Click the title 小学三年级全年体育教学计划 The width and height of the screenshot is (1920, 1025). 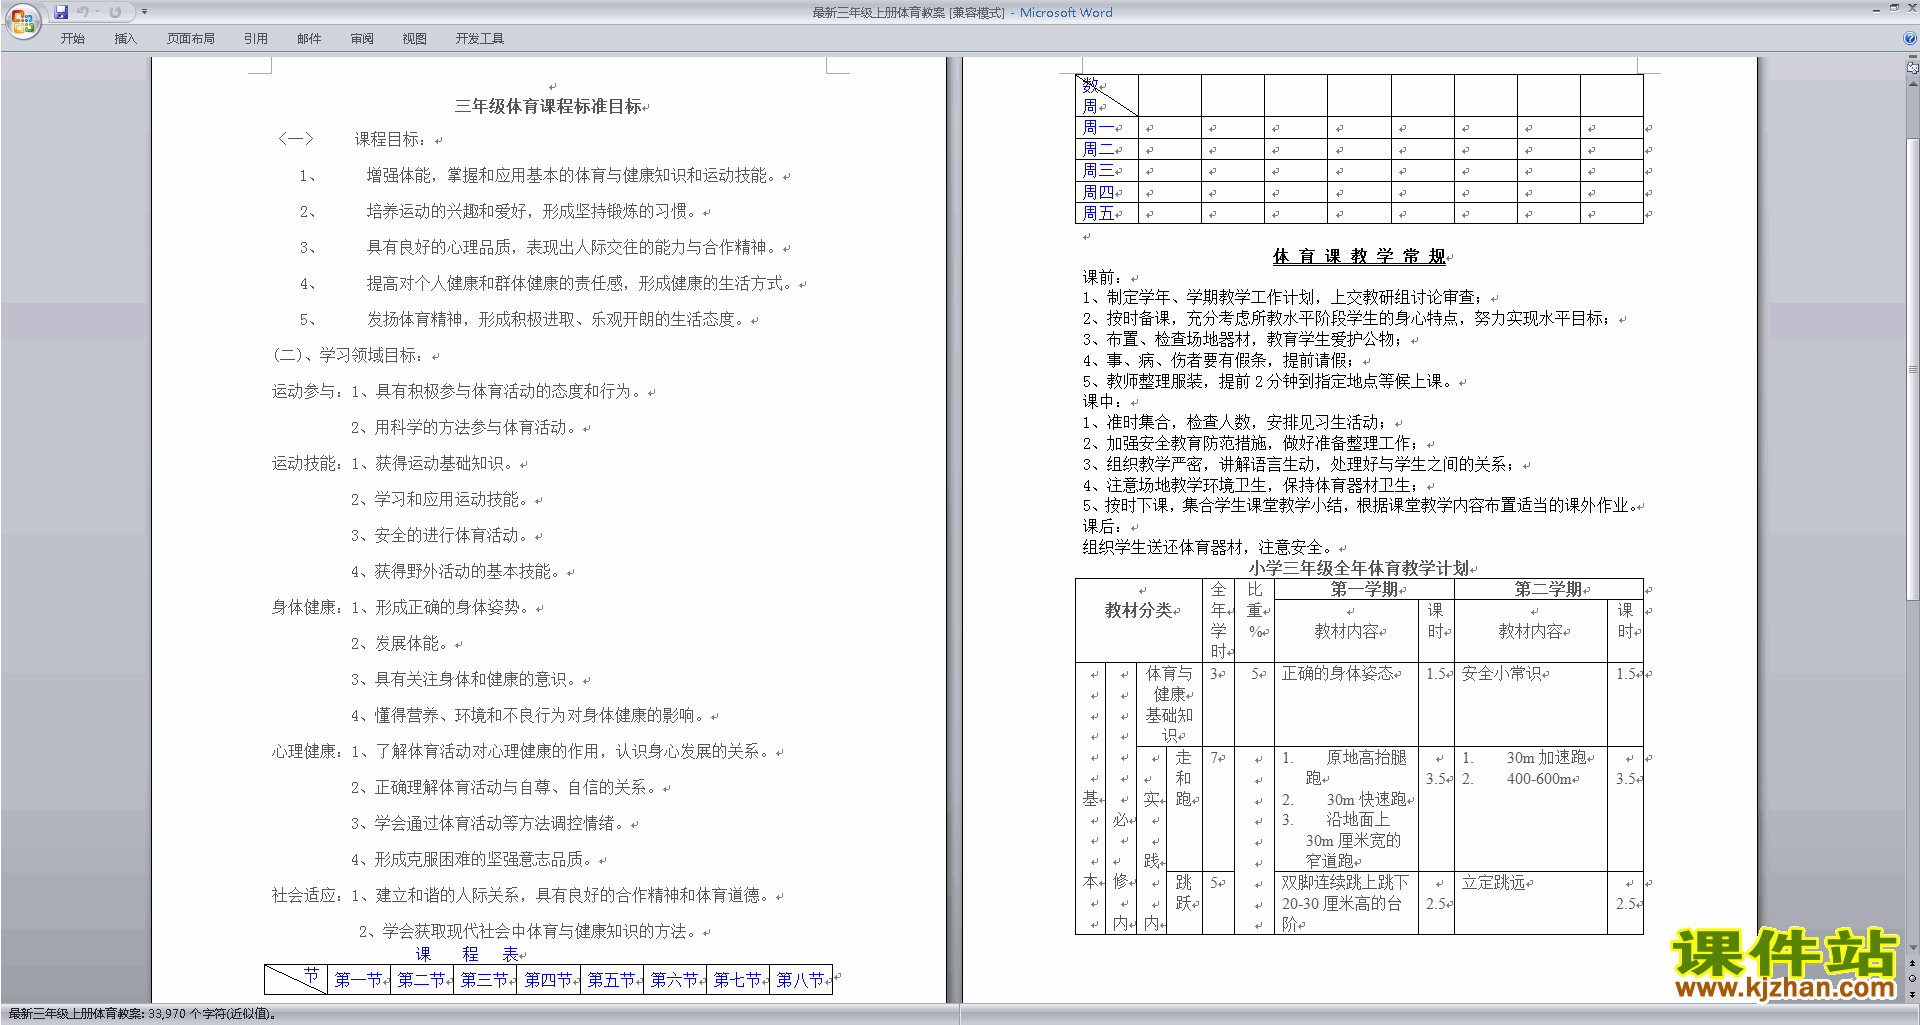tap(1359, 568)
